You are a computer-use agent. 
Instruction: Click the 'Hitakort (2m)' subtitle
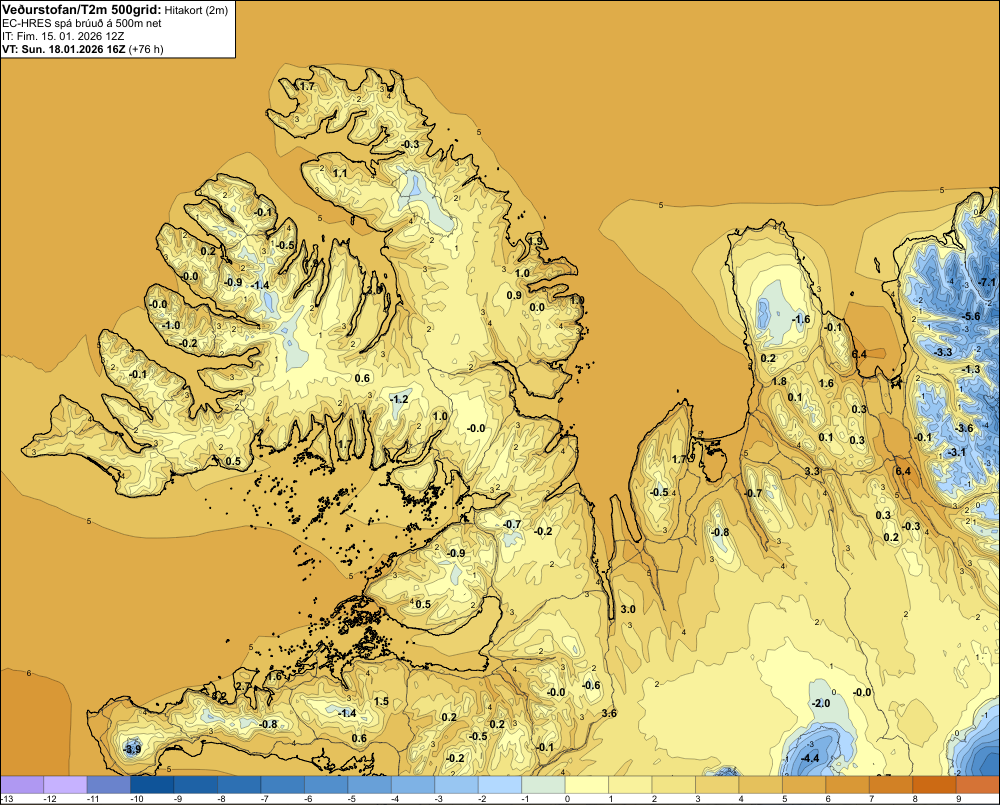pyautogui.click(x=196, y=10)
